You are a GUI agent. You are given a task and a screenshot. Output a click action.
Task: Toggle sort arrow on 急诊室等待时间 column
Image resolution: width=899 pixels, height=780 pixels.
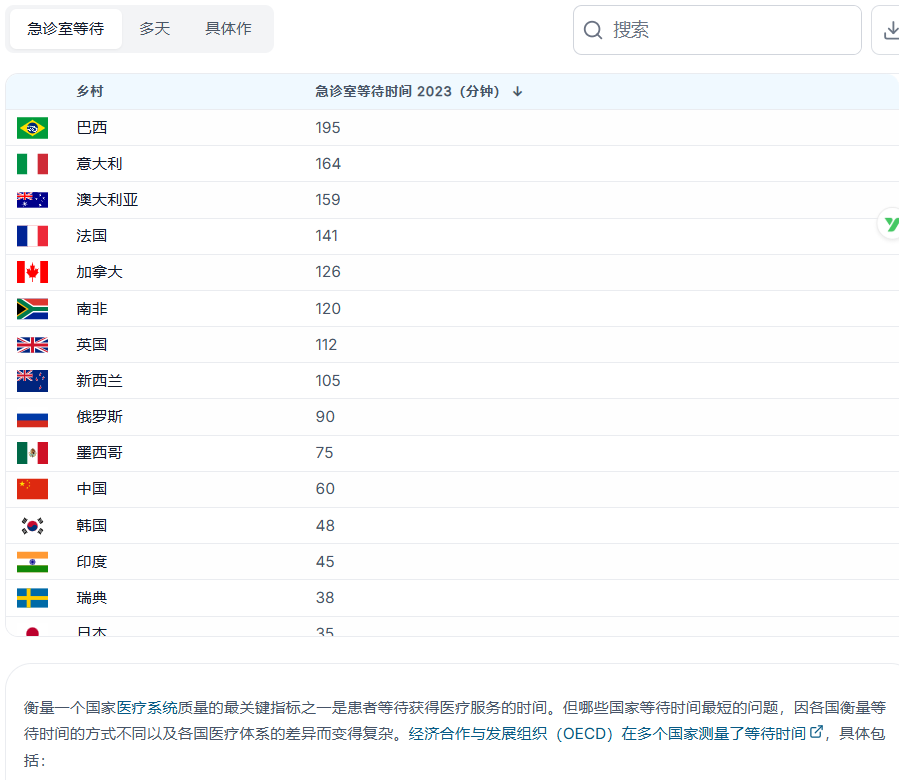[x=517, y=91]
